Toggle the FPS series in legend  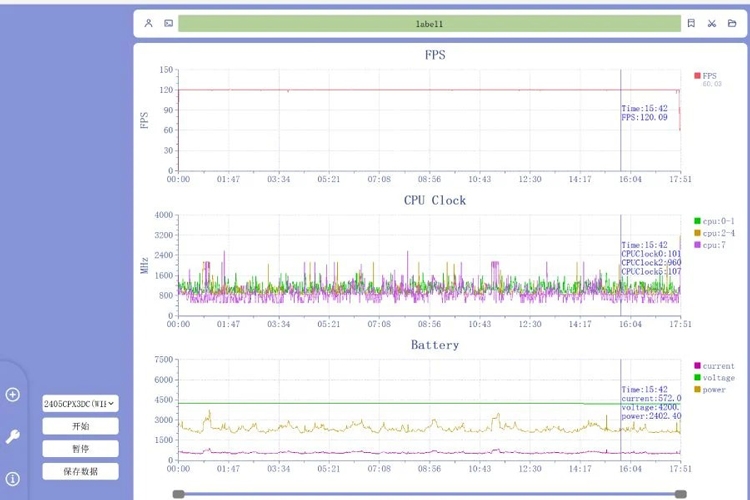click(x=706, y=76)
